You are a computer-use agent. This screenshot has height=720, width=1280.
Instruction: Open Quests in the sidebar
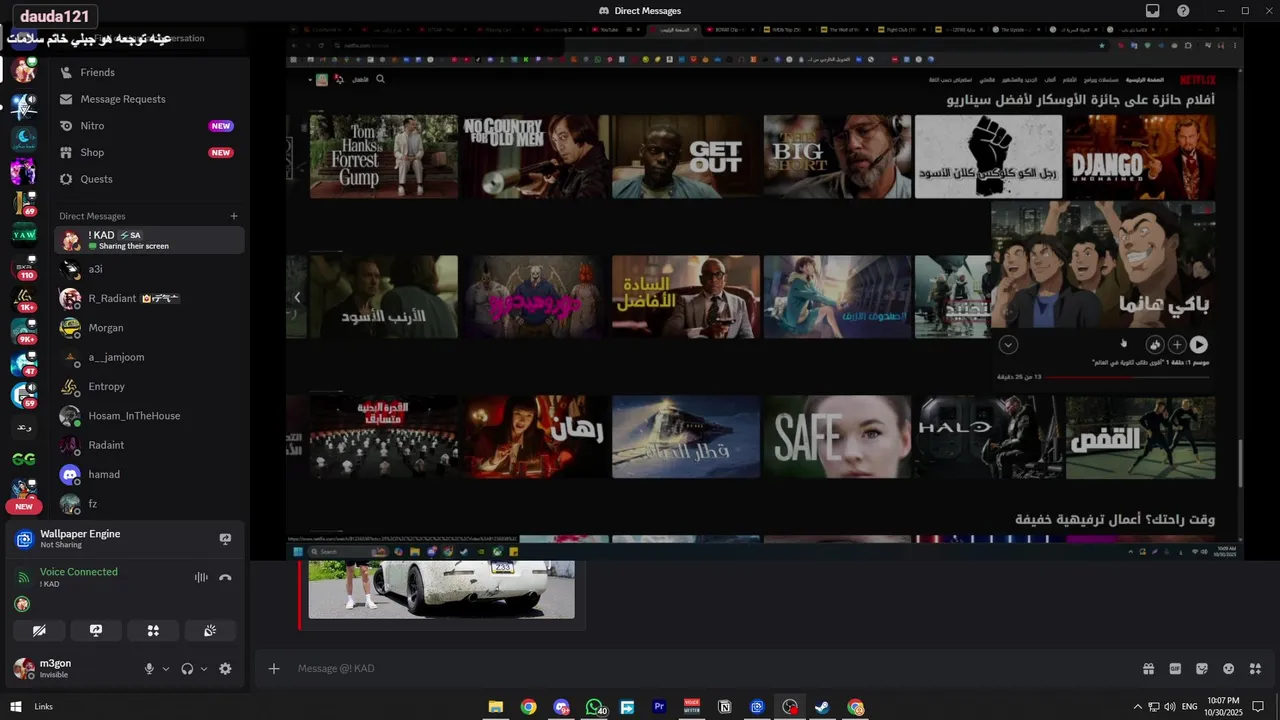149,179
